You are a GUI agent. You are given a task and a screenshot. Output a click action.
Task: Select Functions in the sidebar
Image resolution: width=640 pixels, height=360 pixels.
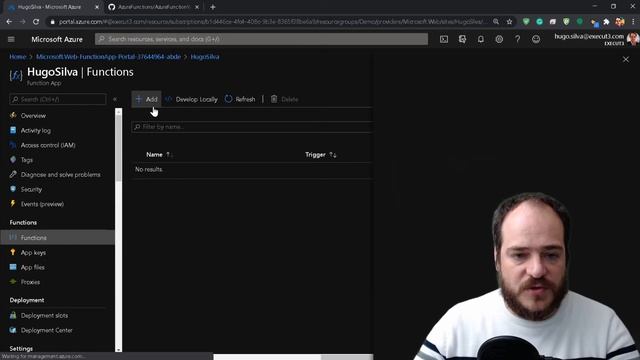(x=58, y=237)
